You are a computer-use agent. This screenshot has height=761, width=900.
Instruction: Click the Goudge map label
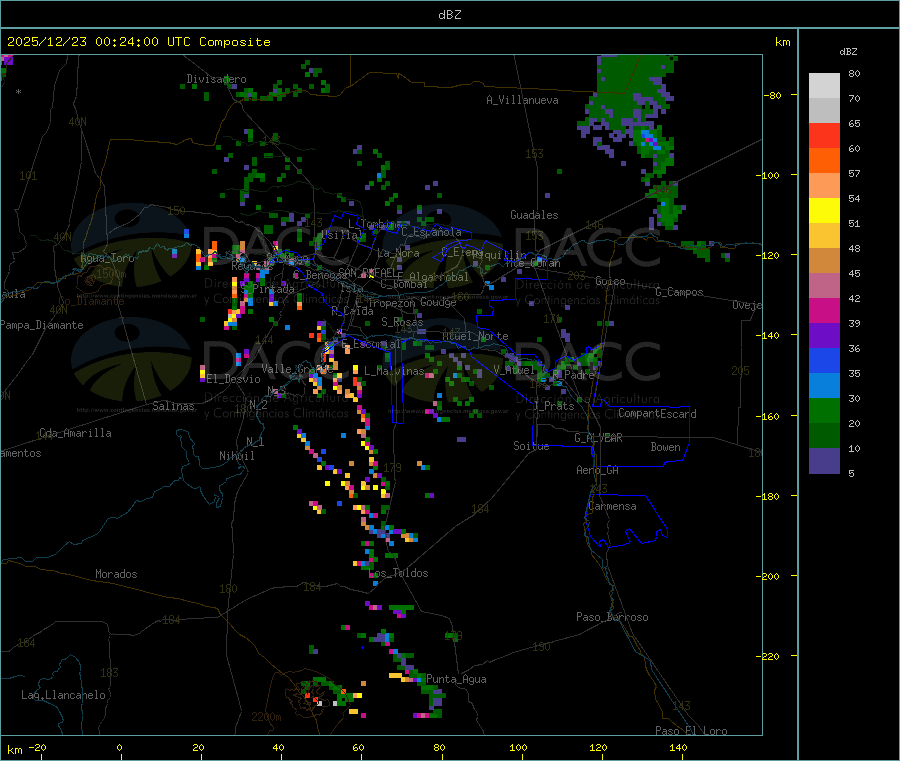coord(438,302)
